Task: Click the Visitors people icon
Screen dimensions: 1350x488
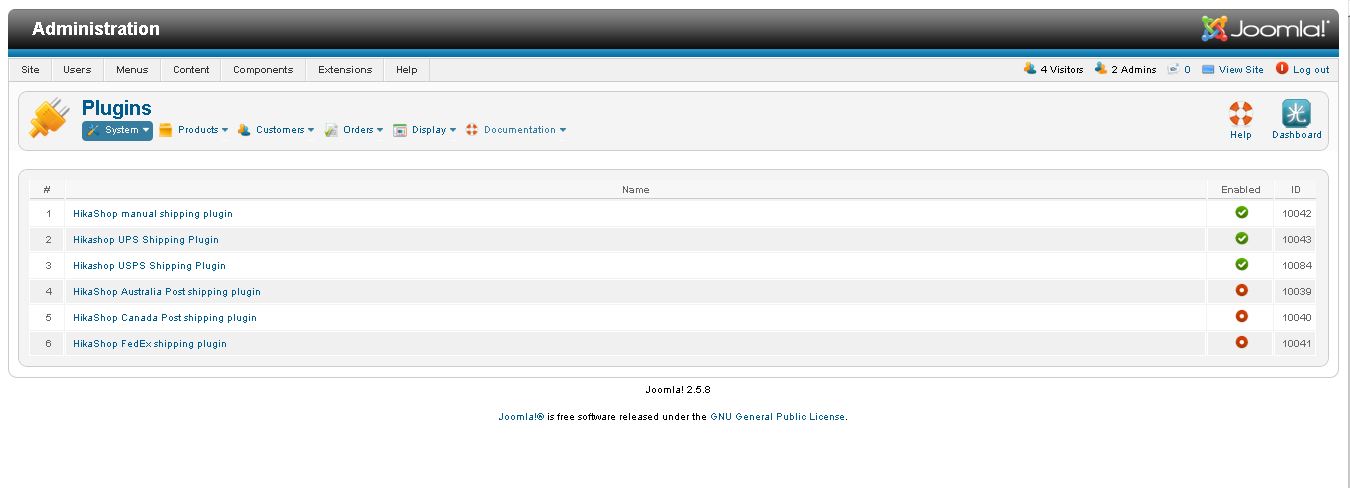Action: 1030,69
